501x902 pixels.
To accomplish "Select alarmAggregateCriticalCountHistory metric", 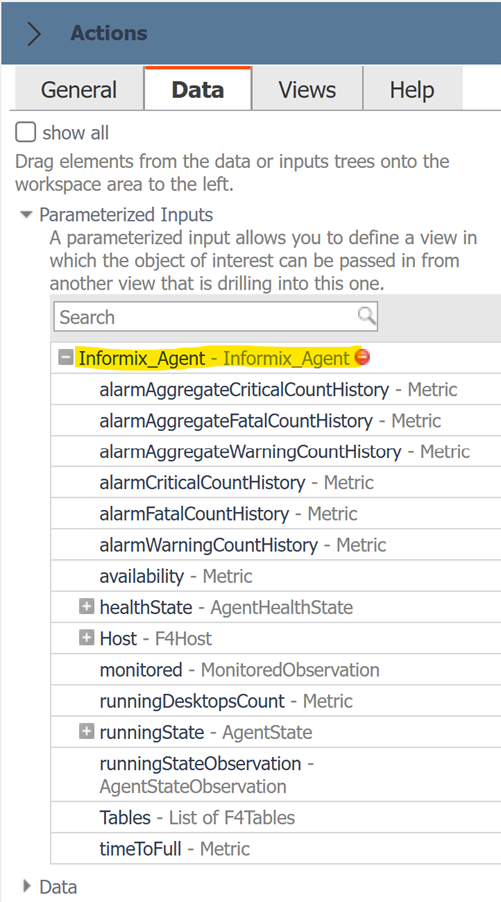I will point(278,389).
